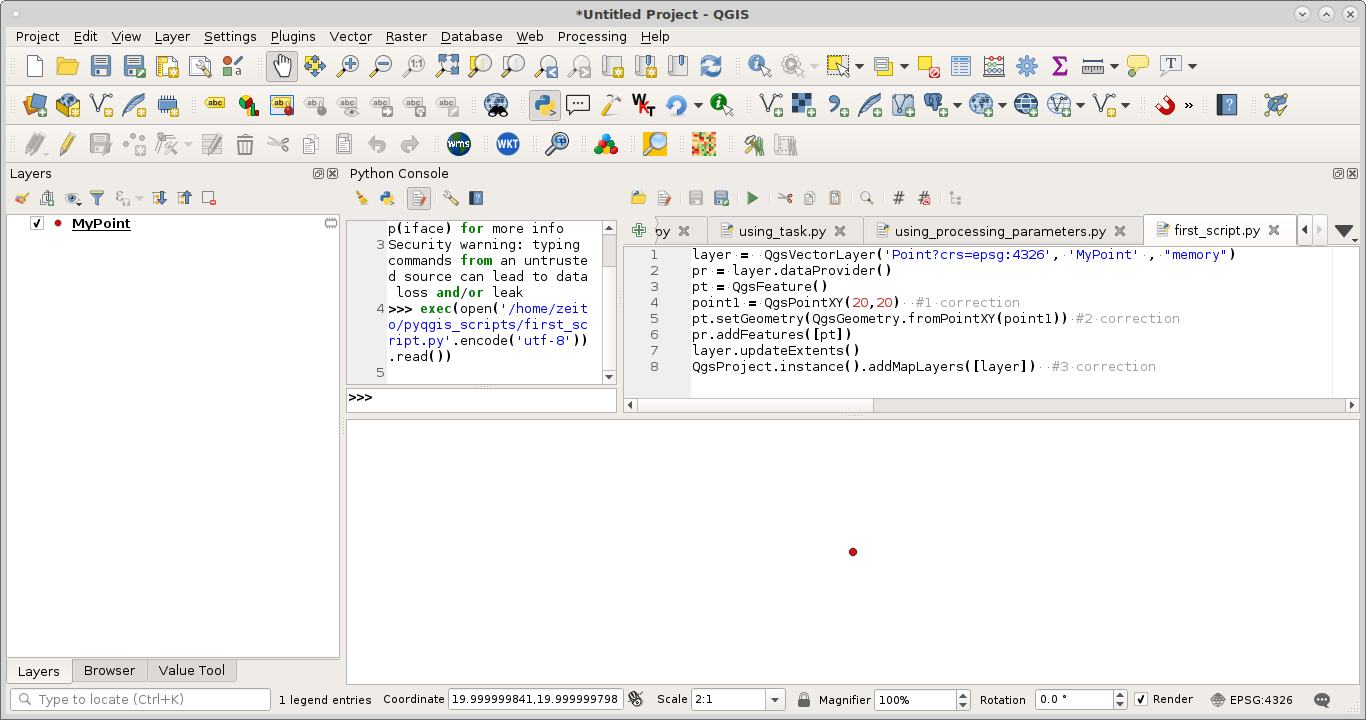
Task: Click the EPSG:4326 CRS button
Action: point(1251,700)
